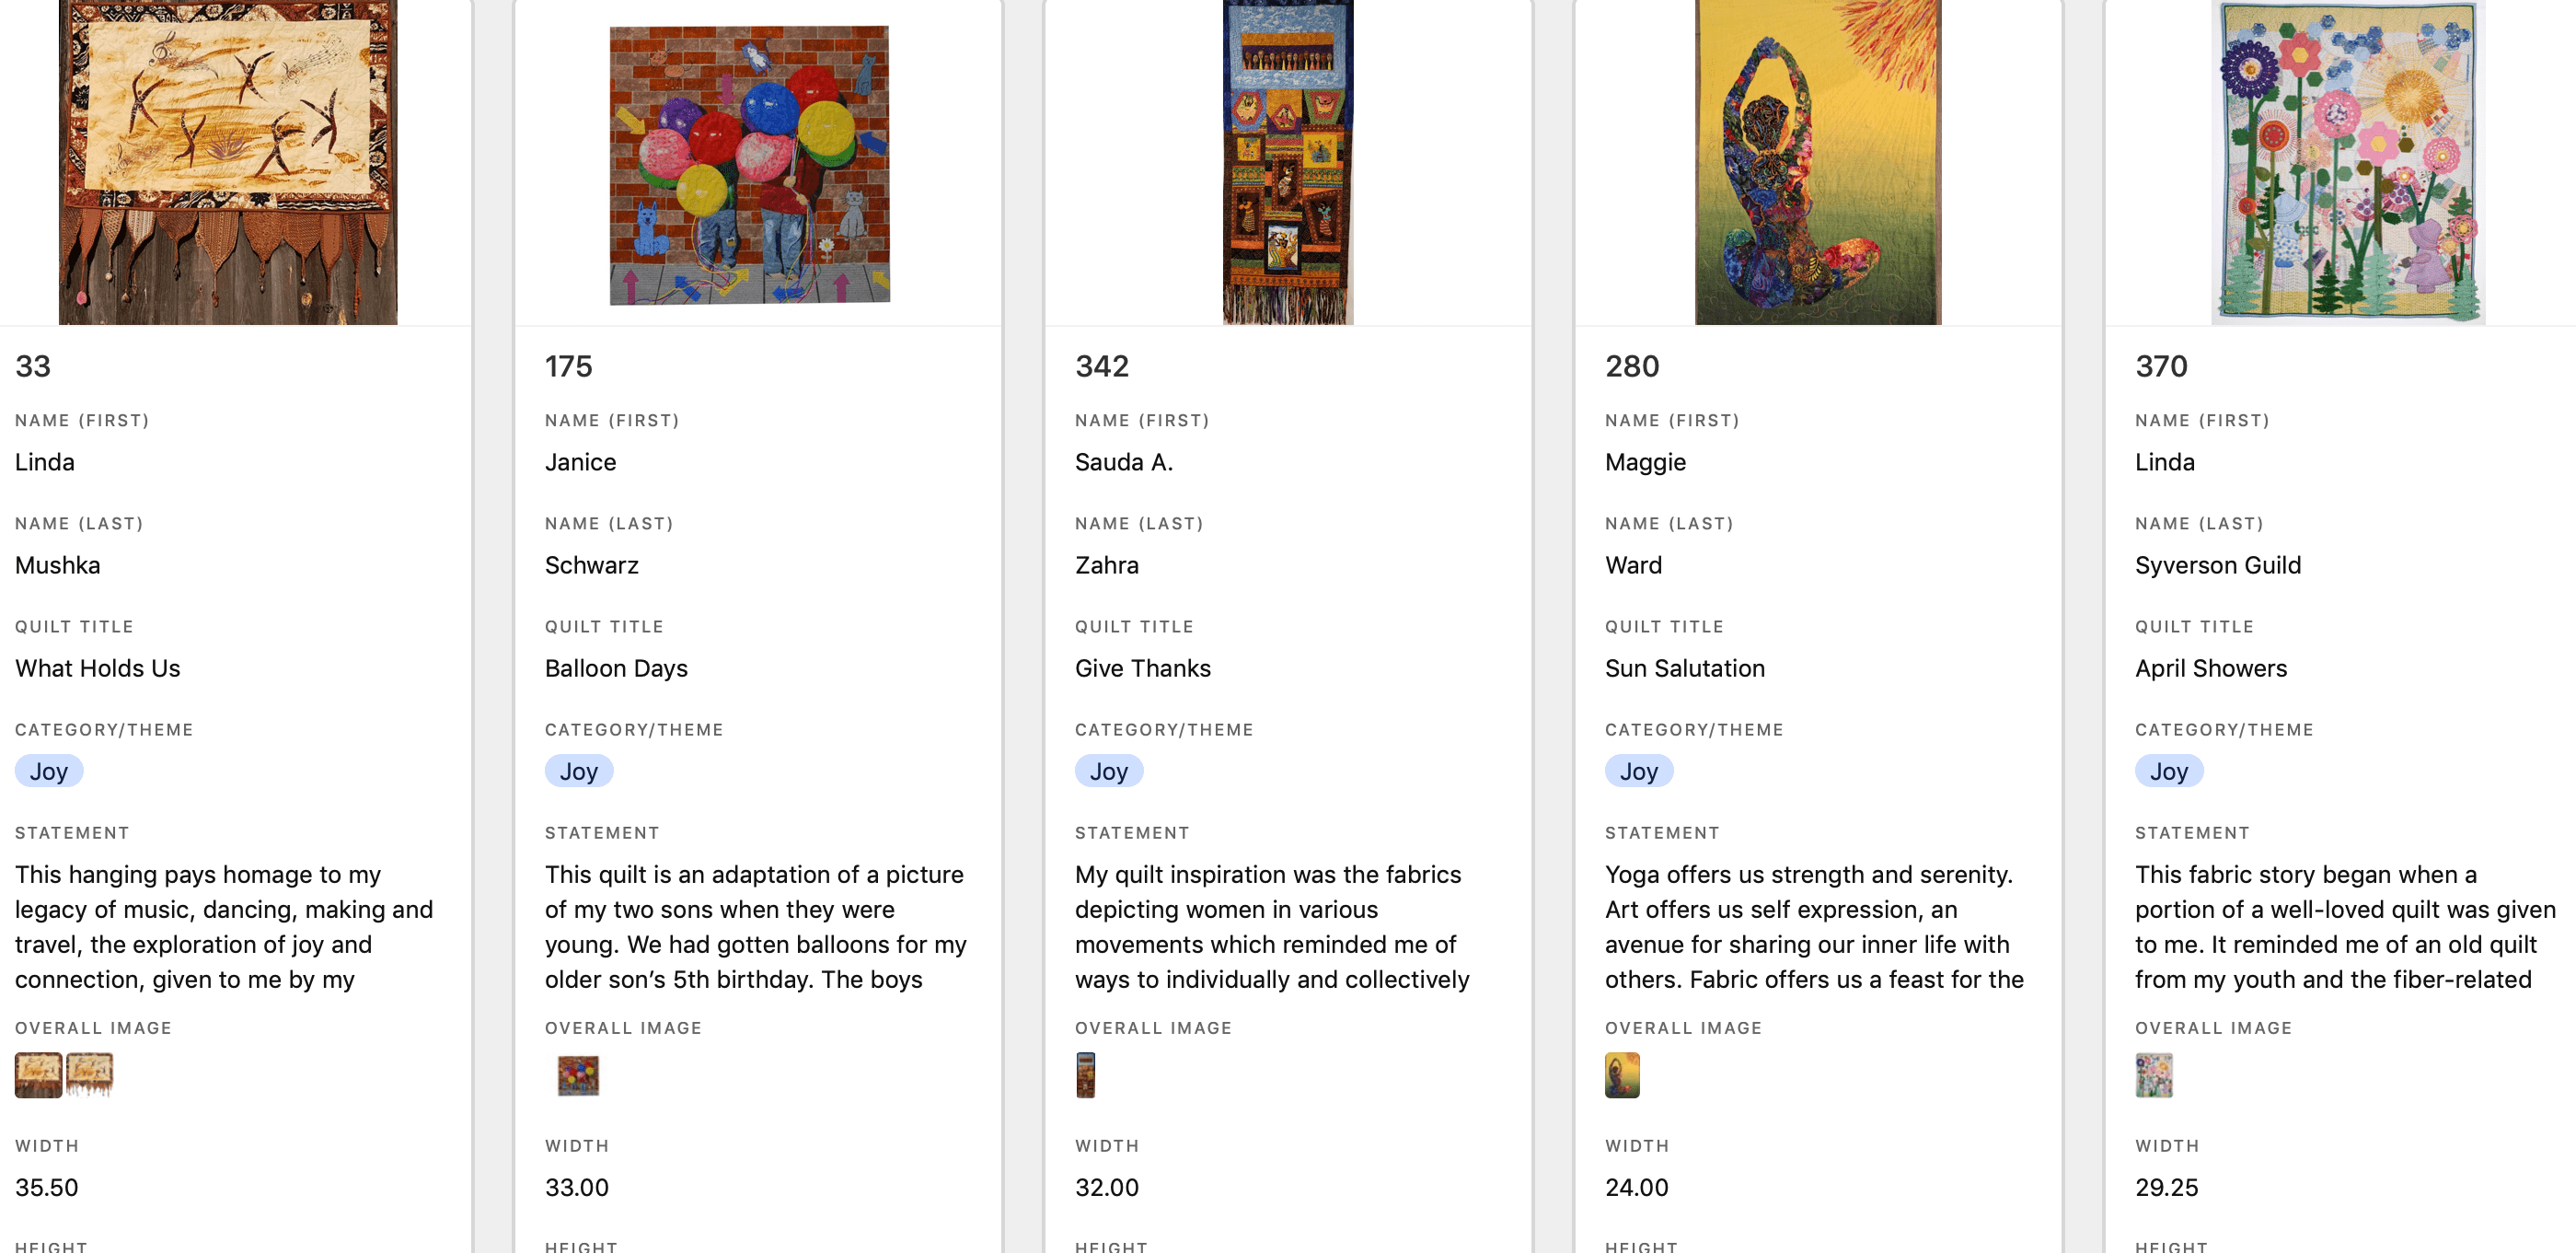
Task: Open the second attachment thumbnail under What Holds Us
Action: click(90, 1074)
